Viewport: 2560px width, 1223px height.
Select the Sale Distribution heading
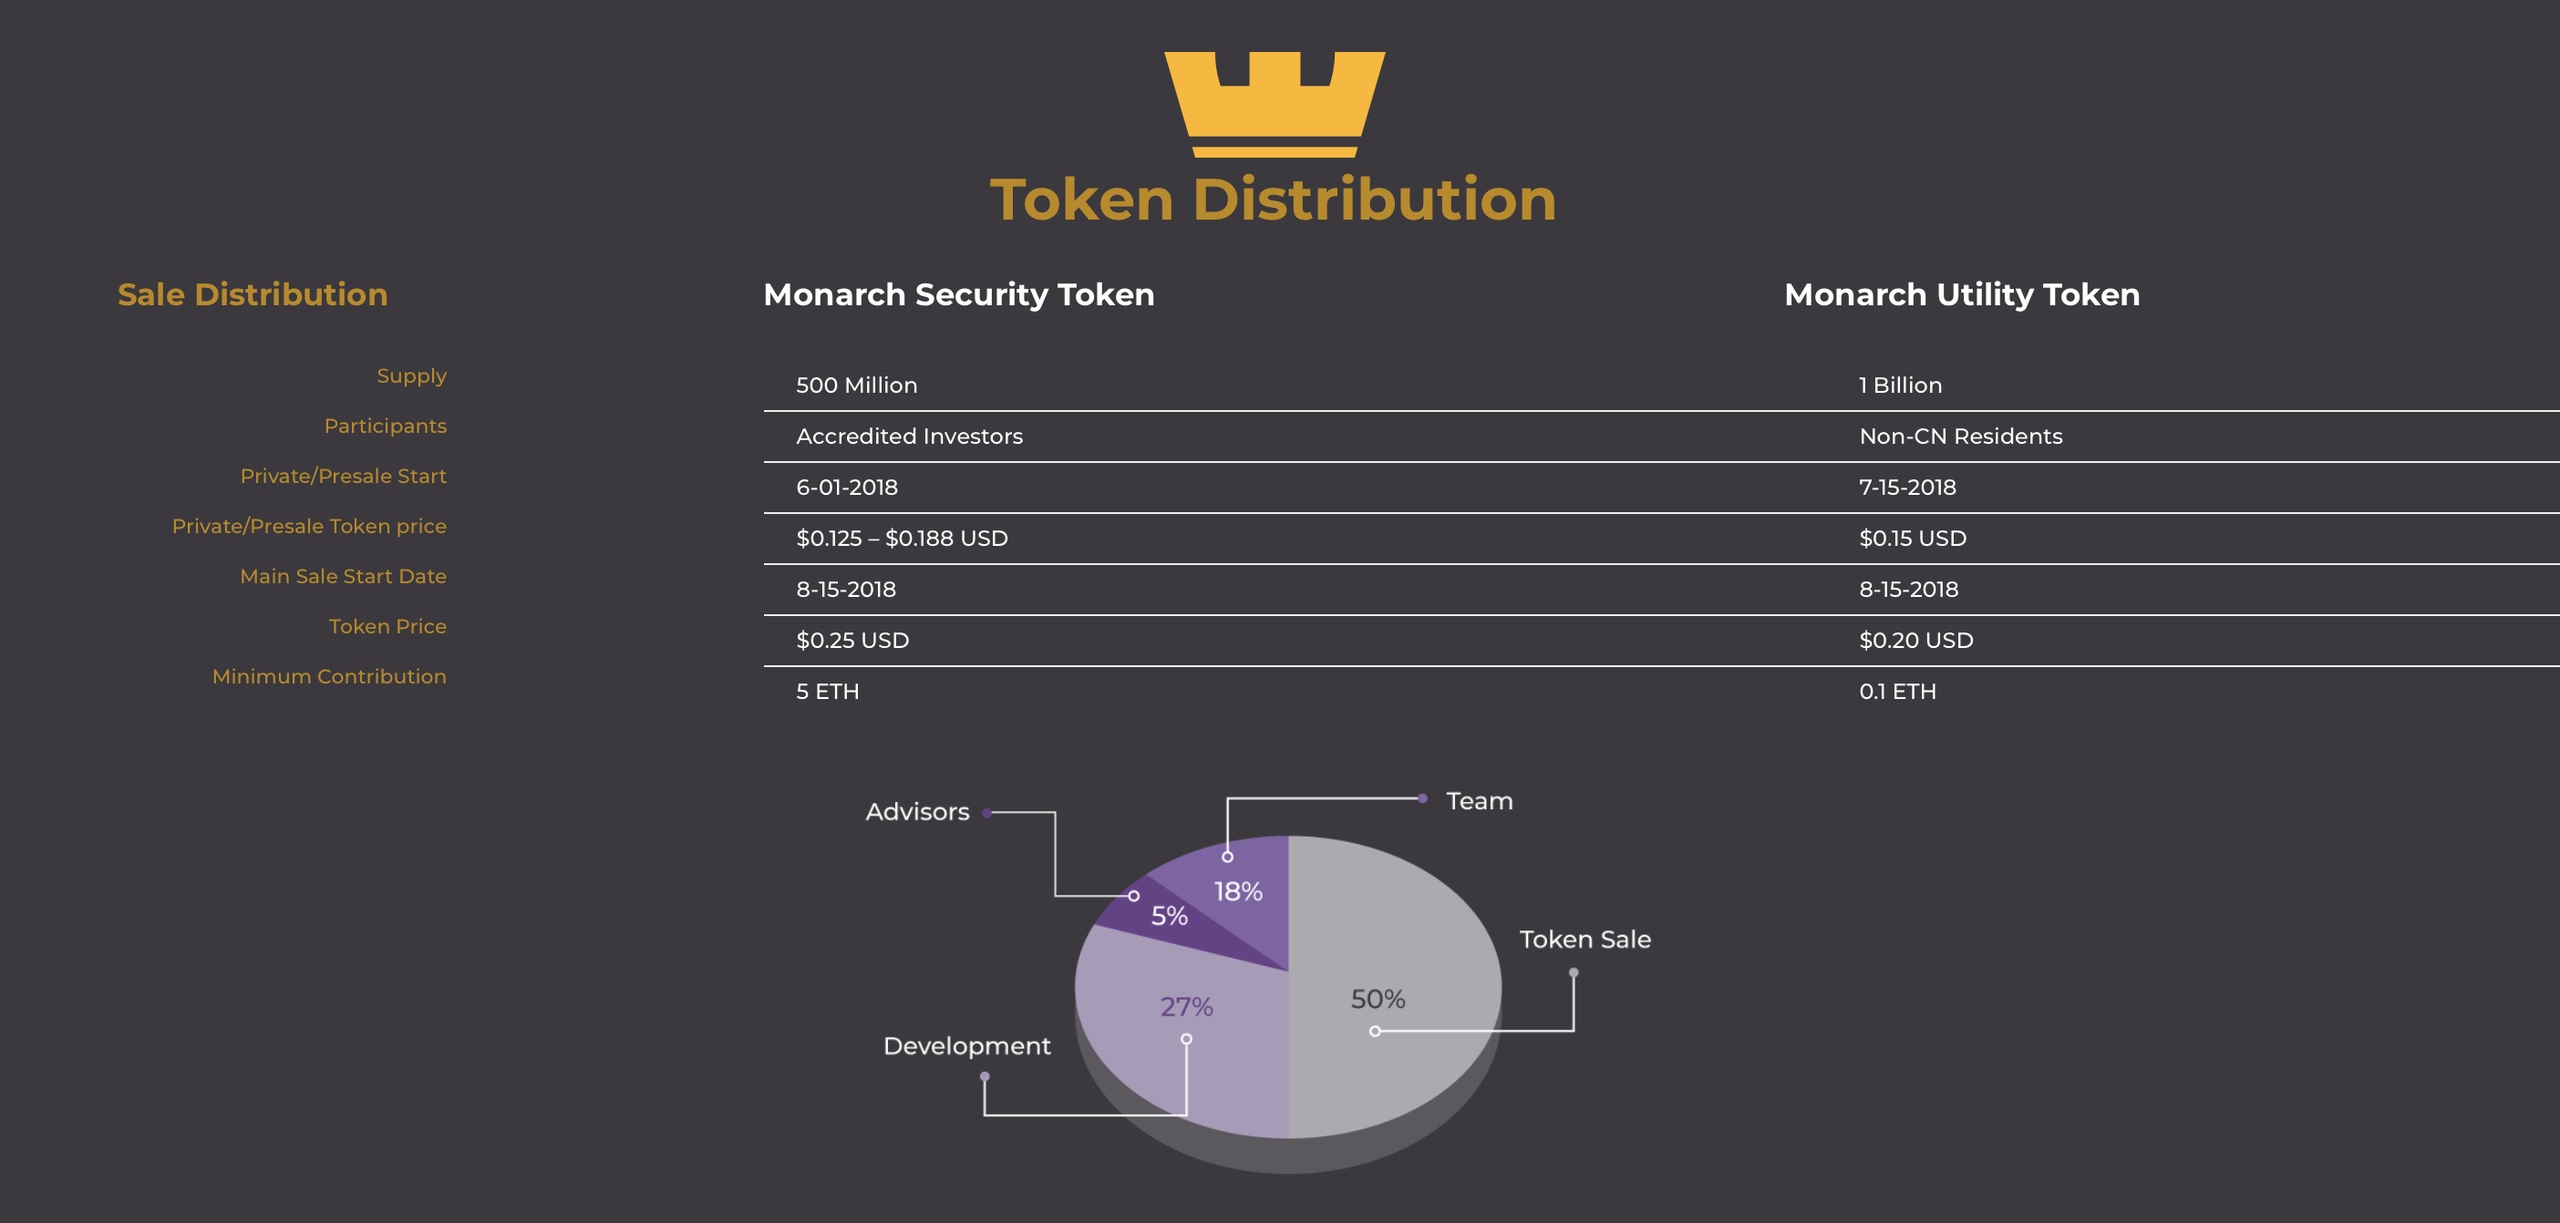252,294
